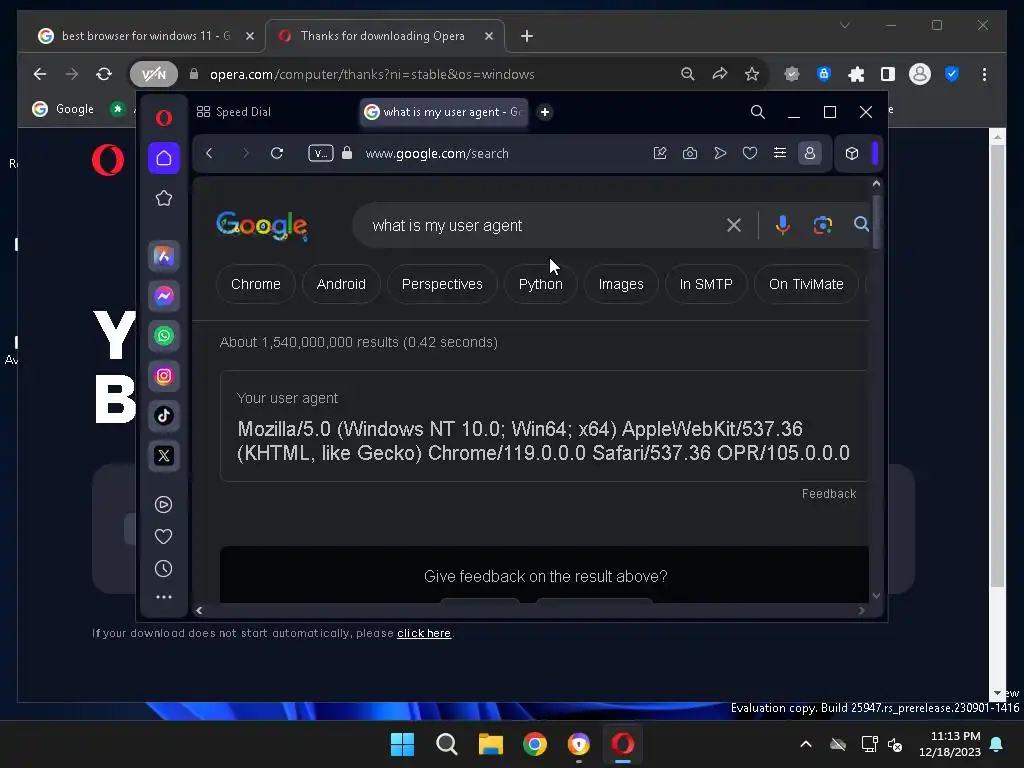Select the On TiviMate filter chip

point(806,284)
